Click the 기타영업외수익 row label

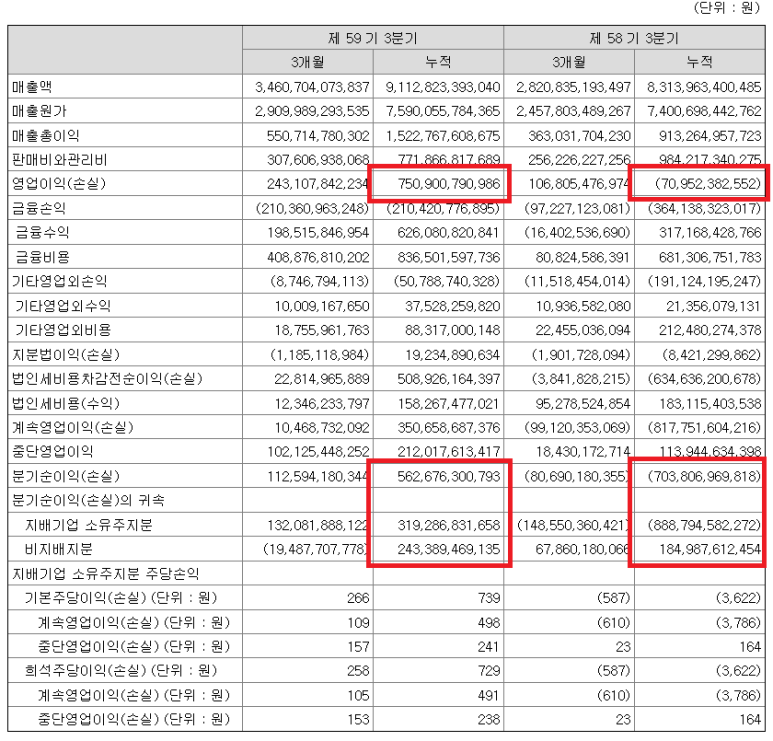tap(63, 306)
